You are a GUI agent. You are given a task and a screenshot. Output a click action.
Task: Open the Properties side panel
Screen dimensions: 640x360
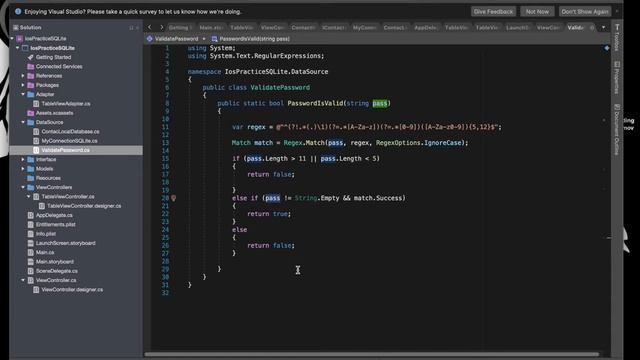pos(617,78)
